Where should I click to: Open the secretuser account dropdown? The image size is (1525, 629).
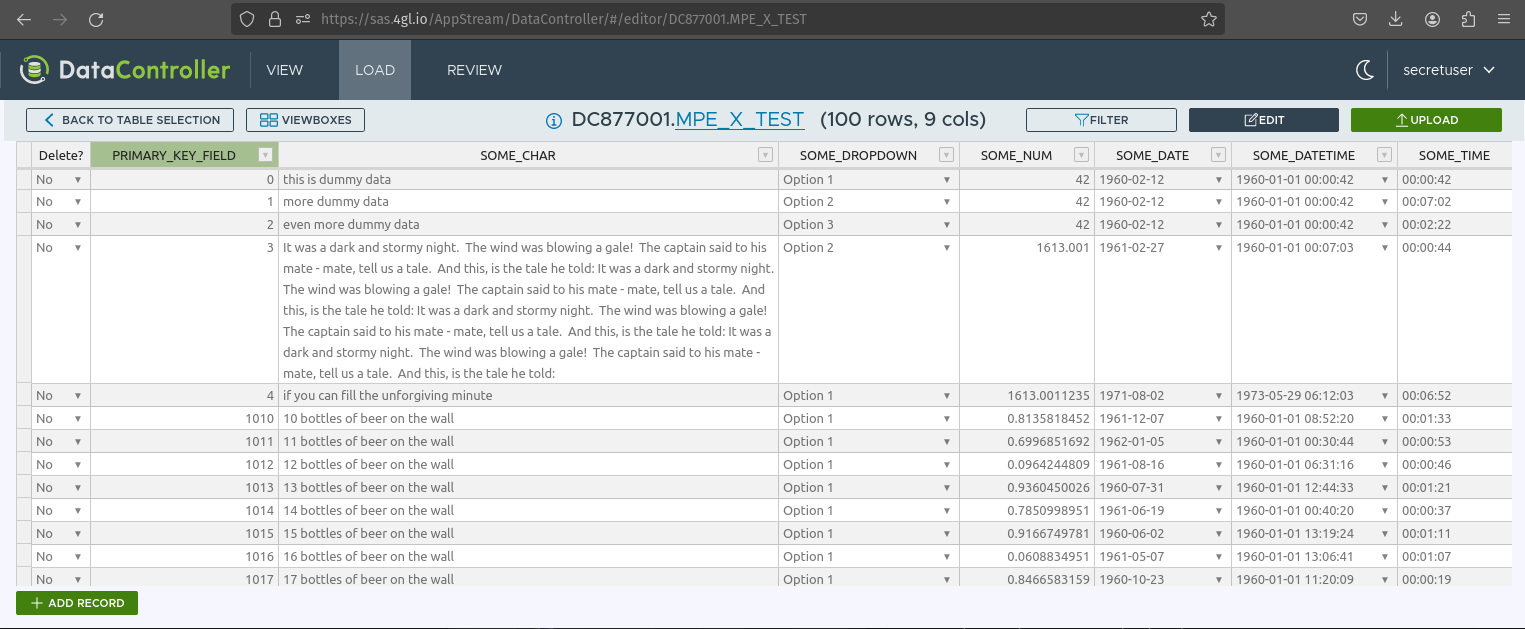click(1449, 70)
